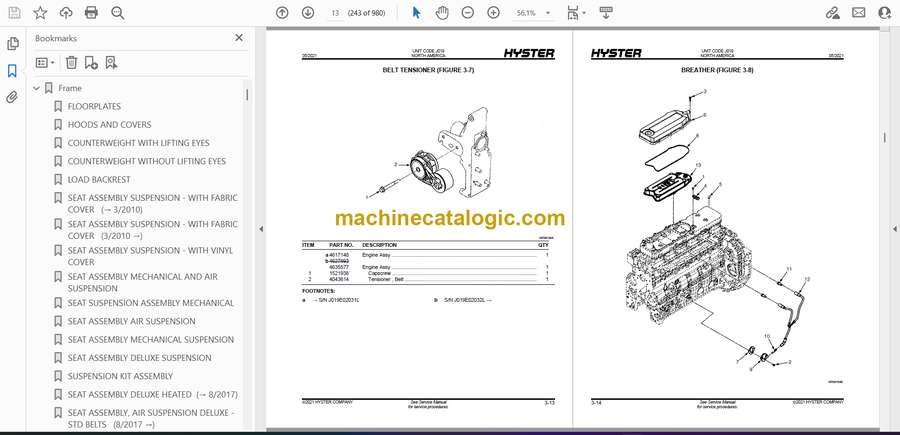Open share with others account icon

click(885, 13)
